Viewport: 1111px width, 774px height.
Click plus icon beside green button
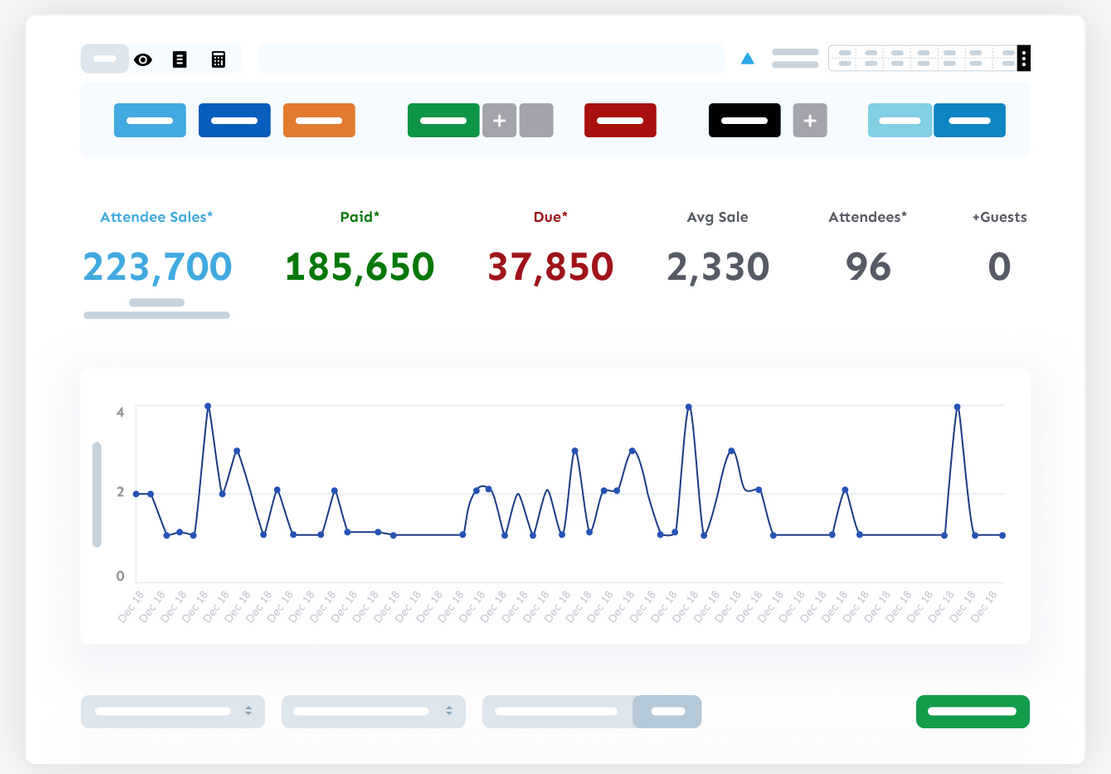click(x=499, y=121)
